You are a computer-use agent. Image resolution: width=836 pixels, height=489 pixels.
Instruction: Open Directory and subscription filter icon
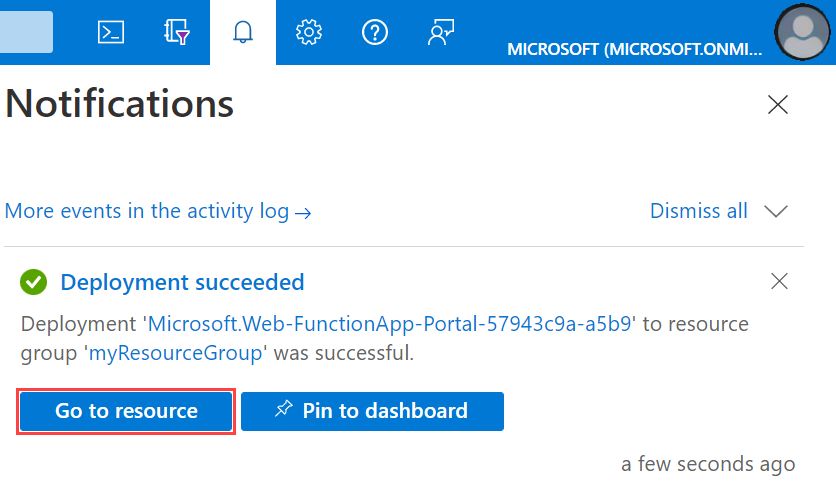point(176,32)
